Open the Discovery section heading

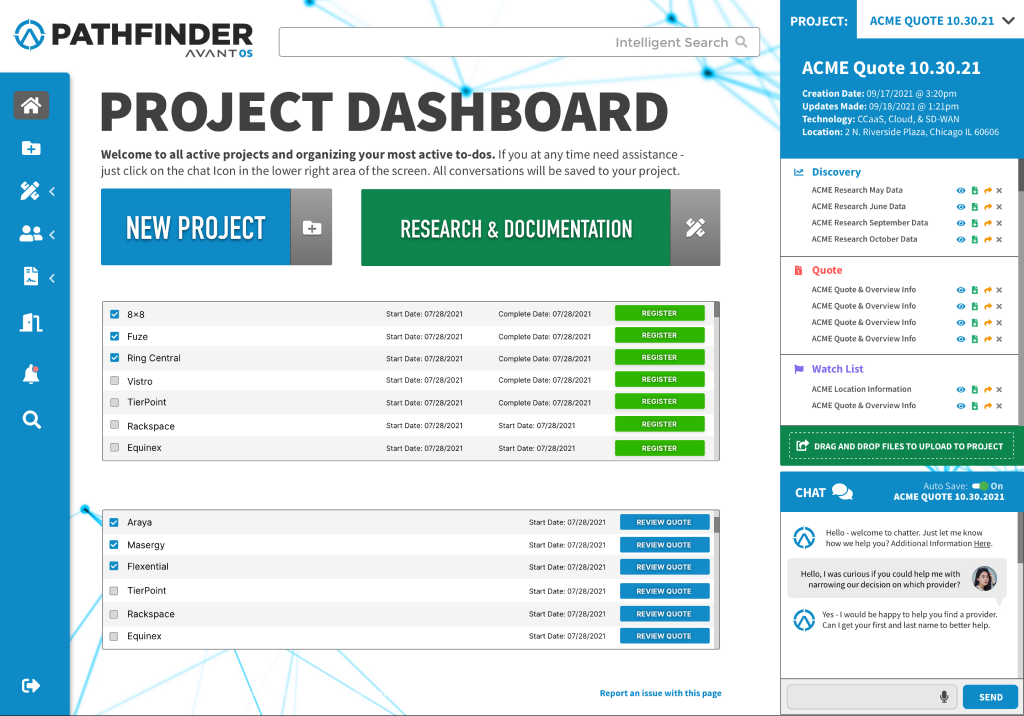(x=836, y=172)
